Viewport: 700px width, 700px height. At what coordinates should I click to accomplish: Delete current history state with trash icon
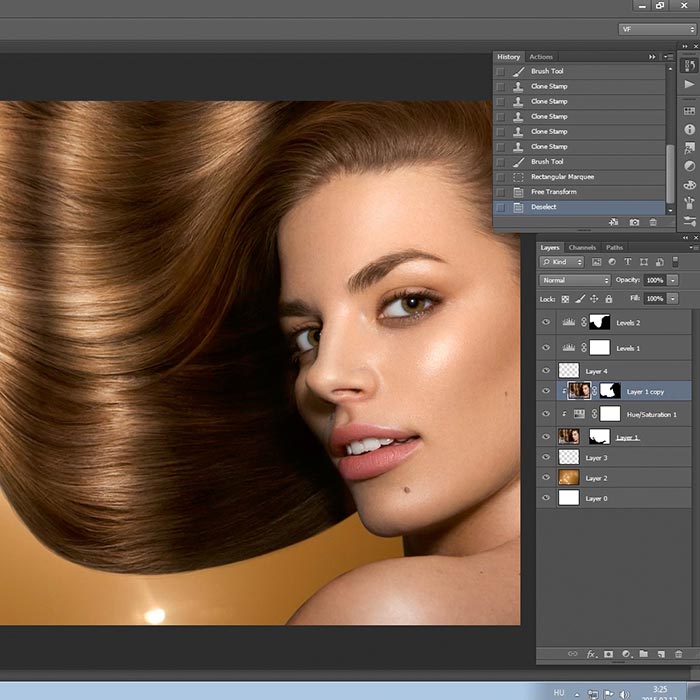653,222
